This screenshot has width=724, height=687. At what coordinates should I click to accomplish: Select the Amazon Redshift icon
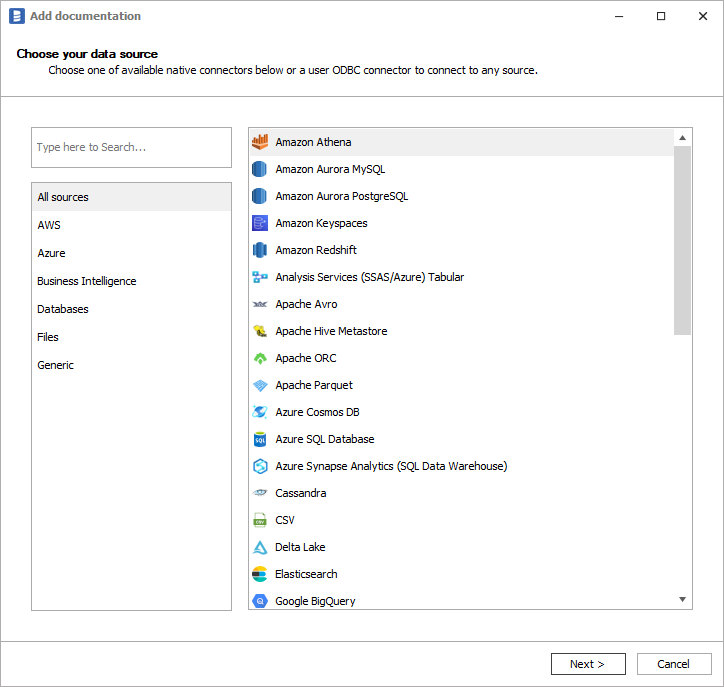coord(260,250)
